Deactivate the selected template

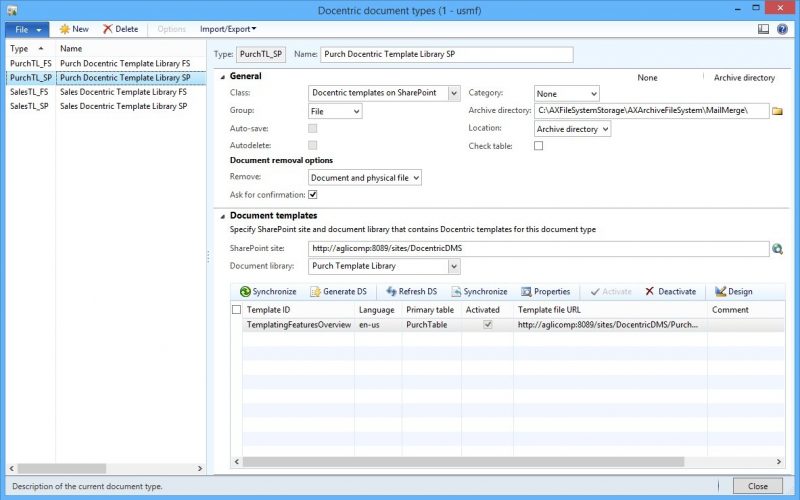tap(670, 291)
